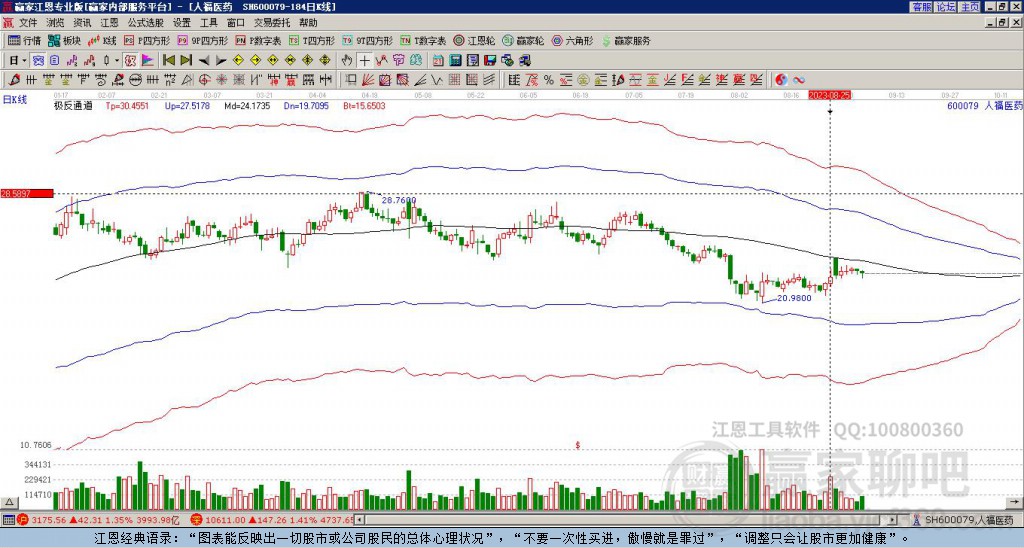Click the red 28.5897 price marker
The height and width of the screenshot is (548, 1024).
tap(27, 194)
